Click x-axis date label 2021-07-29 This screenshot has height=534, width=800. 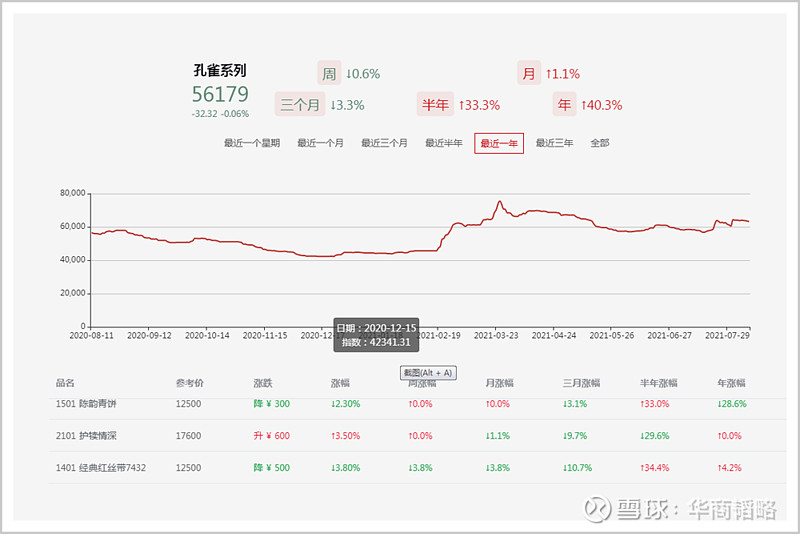click(x=728, y=336)
